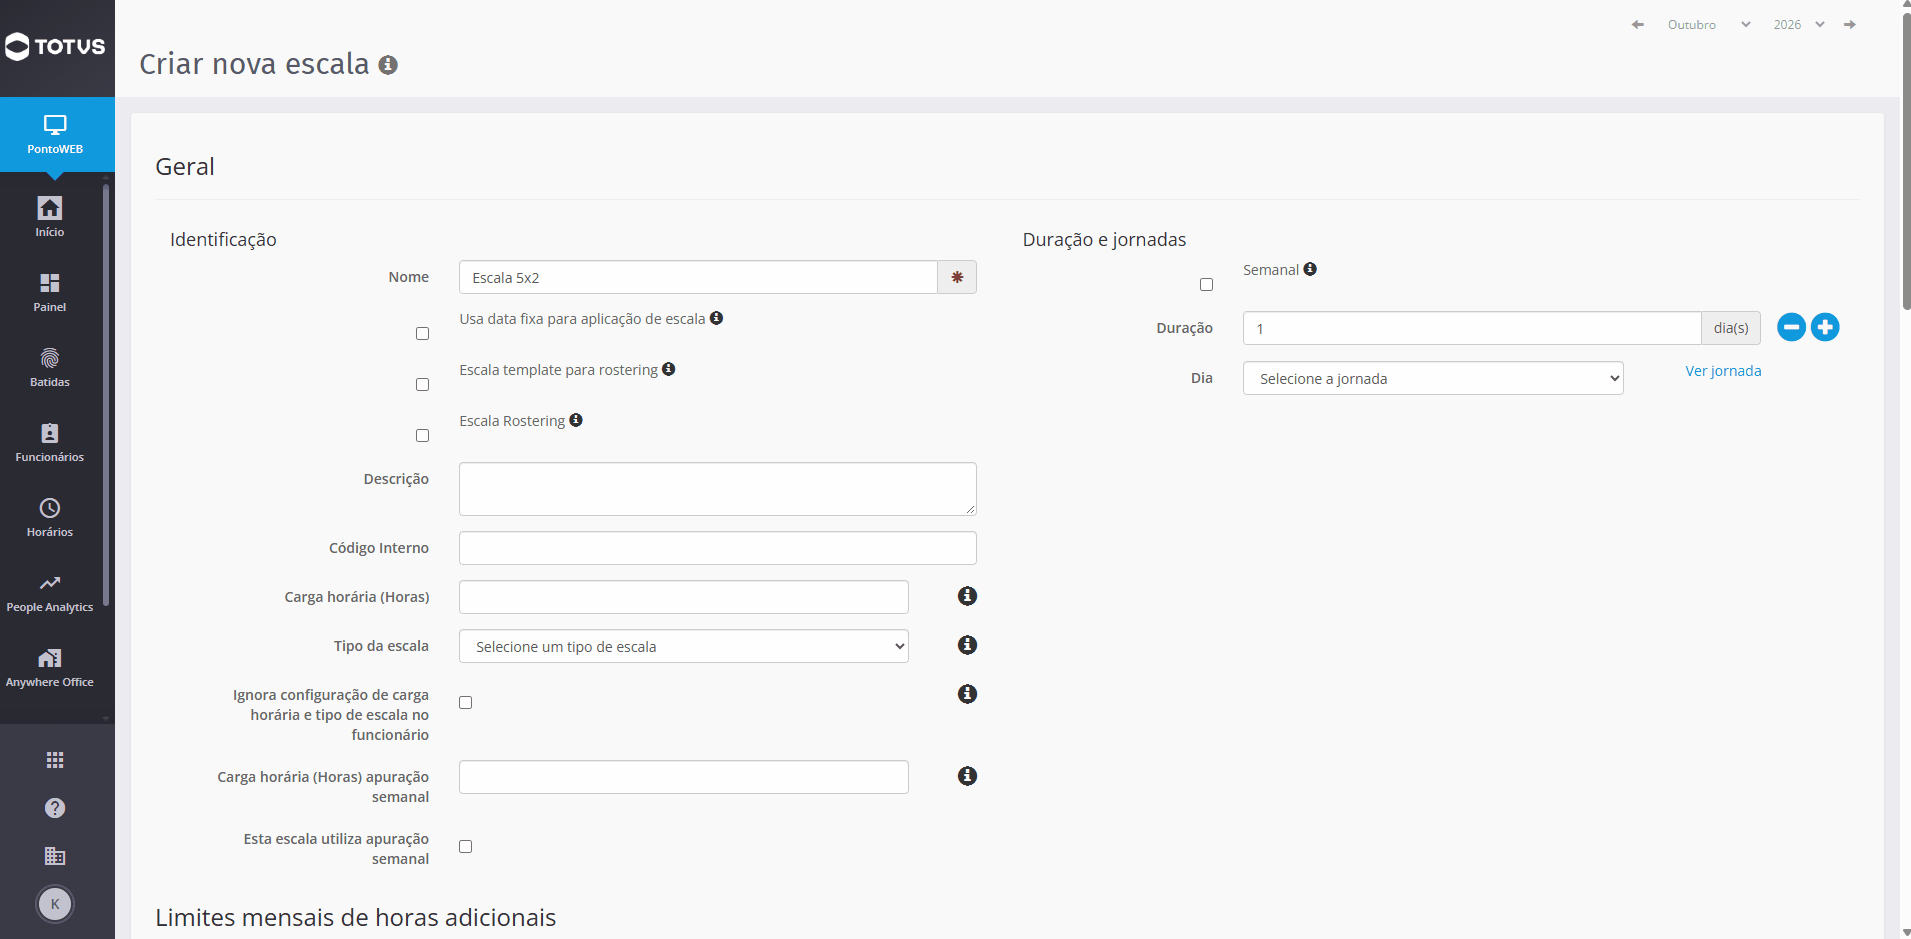
Task: Open Anywhere Office in the sidebar
Action: [x=50, y=667]
